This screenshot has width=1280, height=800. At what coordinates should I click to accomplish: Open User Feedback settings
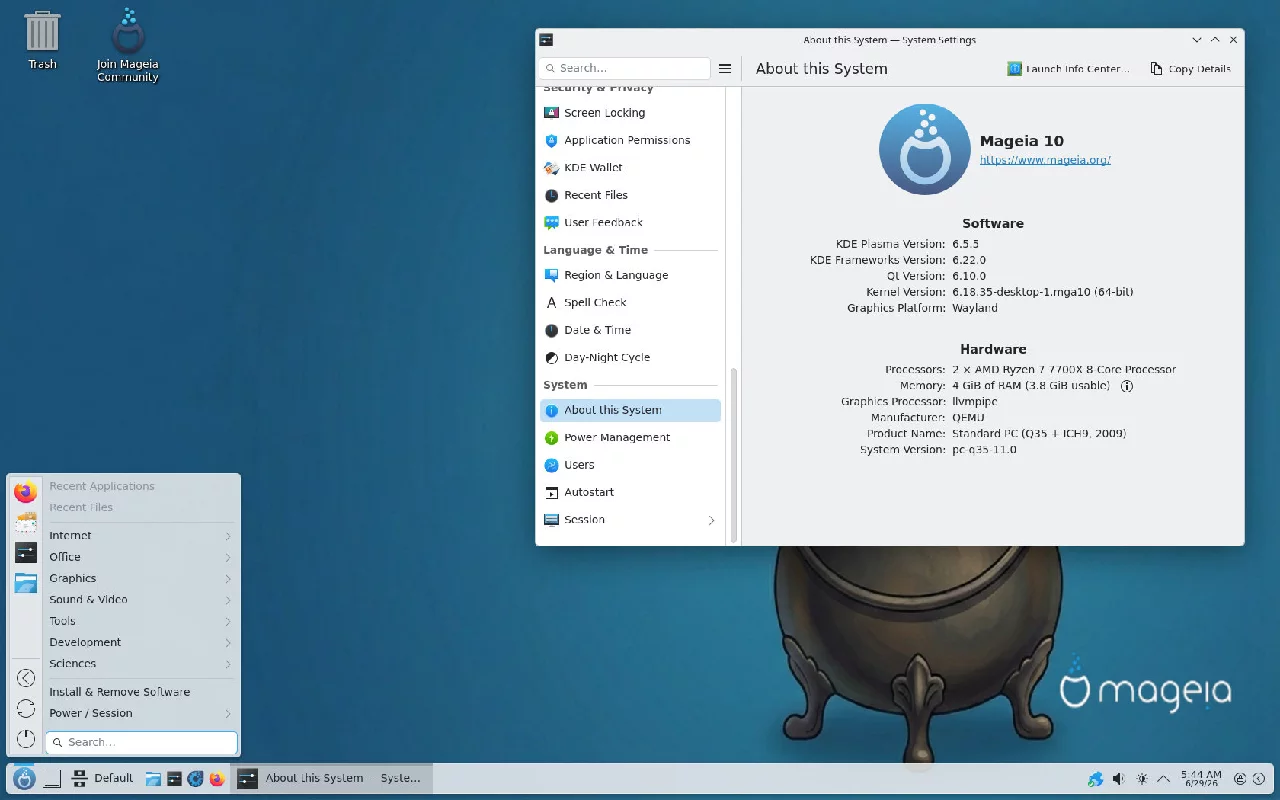630,222
